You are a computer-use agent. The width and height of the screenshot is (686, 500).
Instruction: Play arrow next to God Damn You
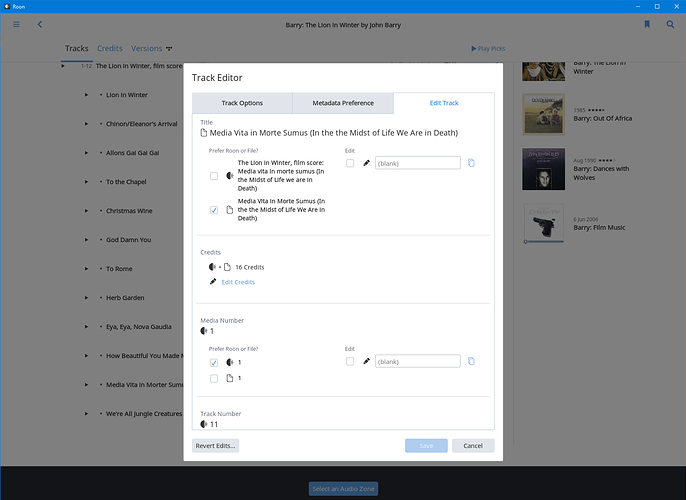click(x=86, y=240)
